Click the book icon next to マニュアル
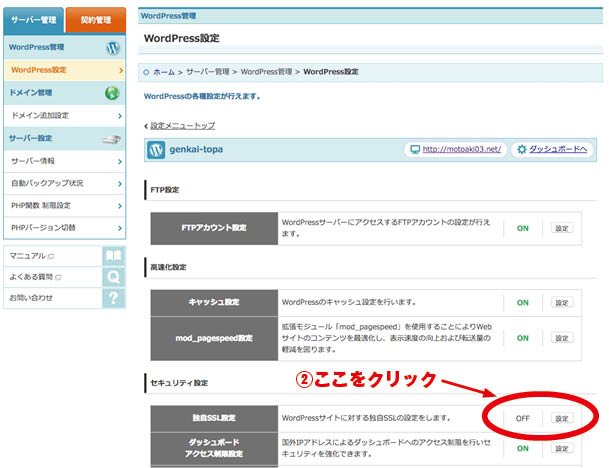The height and width of the screenshot is (468, 609). (x=114, y=256)
